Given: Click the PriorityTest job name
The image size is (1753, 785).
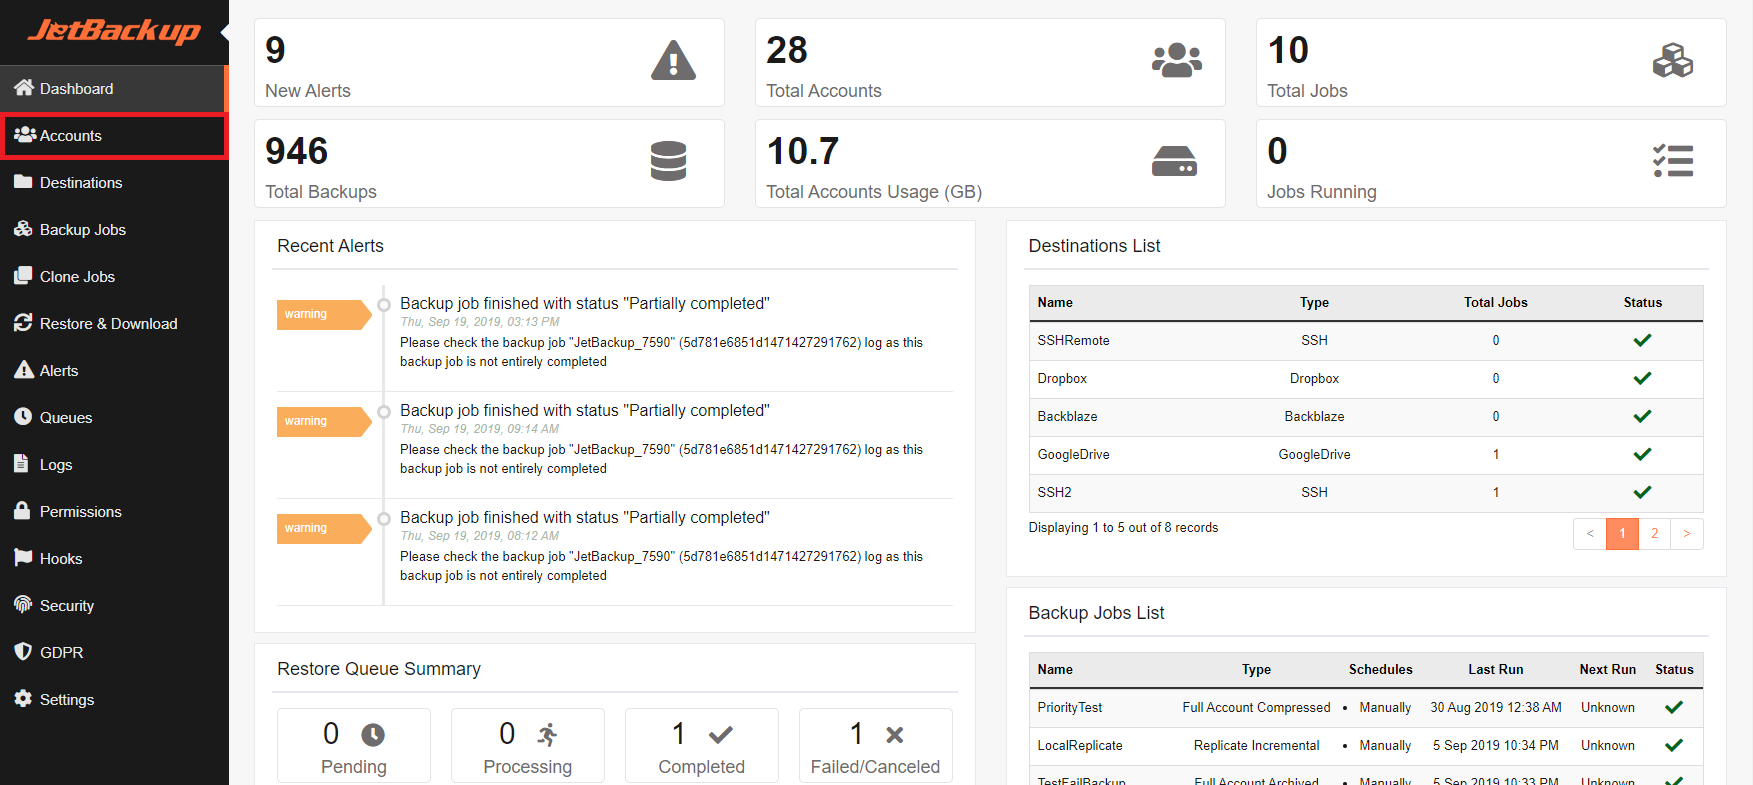Looking at the screenshot, I should [1070, 707].
